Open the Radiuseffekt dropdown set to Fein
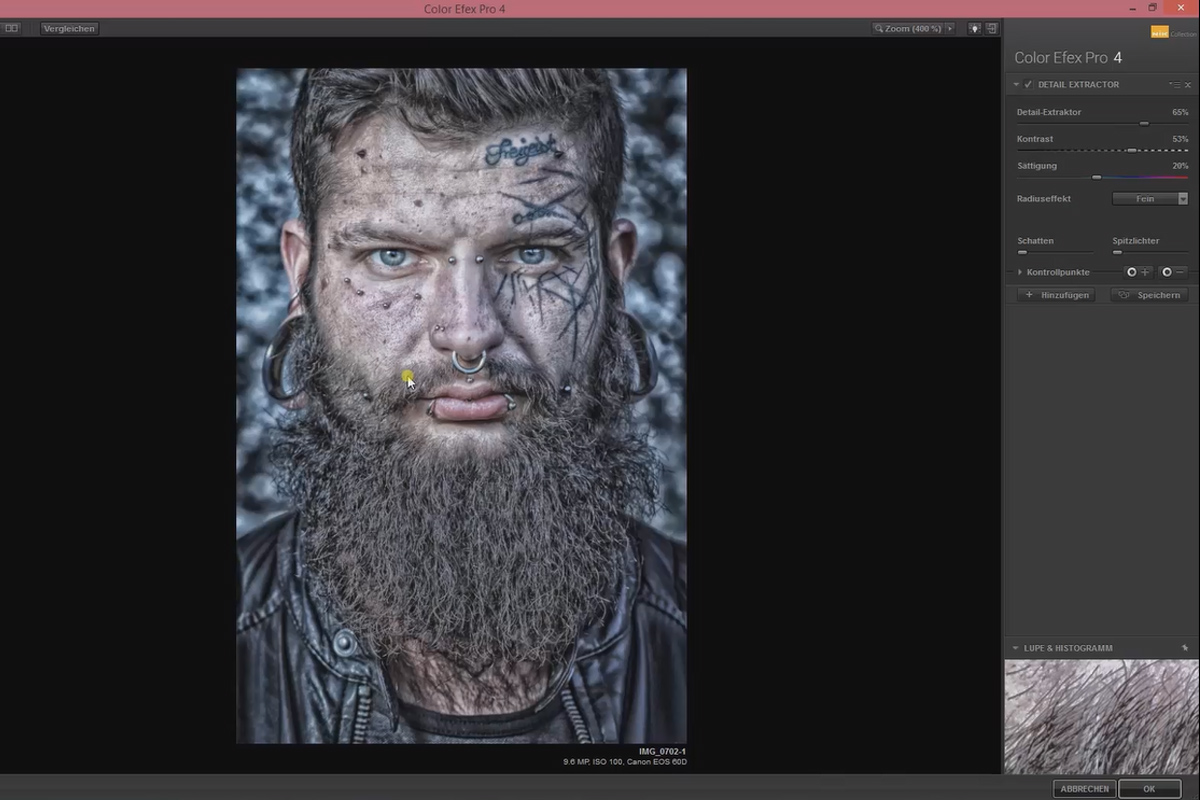1200x800 pixels. [x=1150, y=199]
